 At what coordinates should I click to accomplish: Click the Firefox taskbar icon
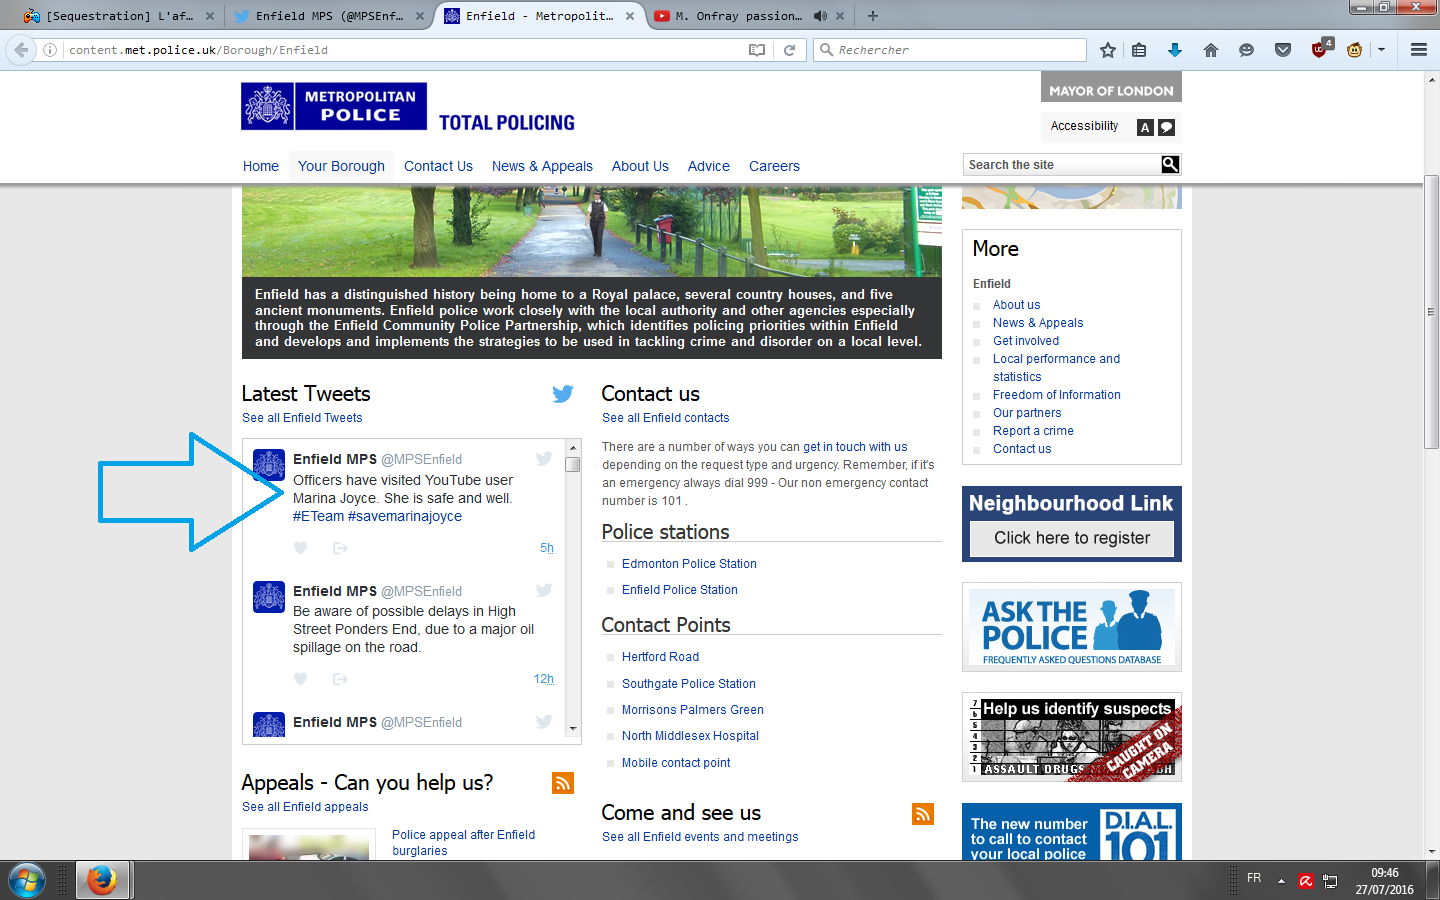[101, 880]
